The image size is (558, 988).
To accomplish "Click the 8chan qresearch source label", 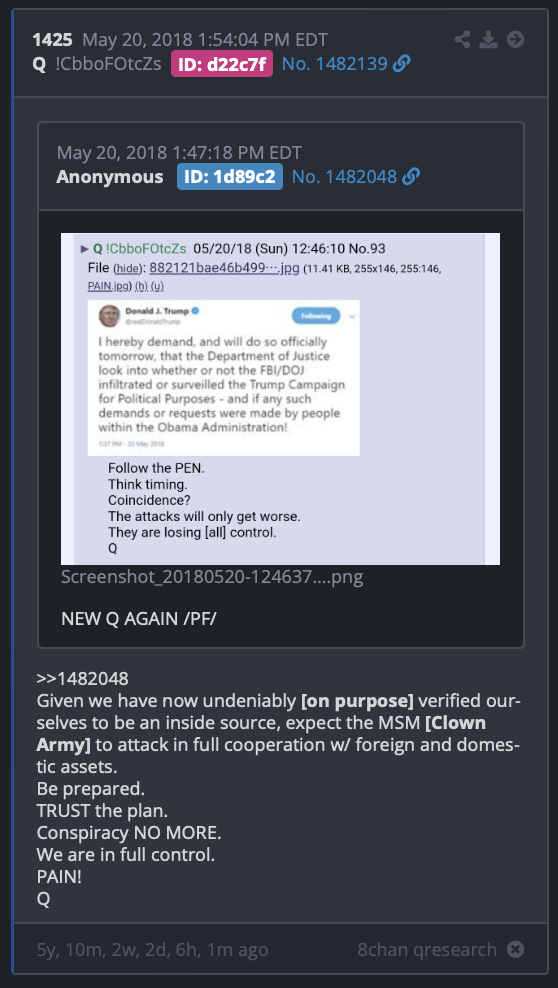I will coord(427,949).
